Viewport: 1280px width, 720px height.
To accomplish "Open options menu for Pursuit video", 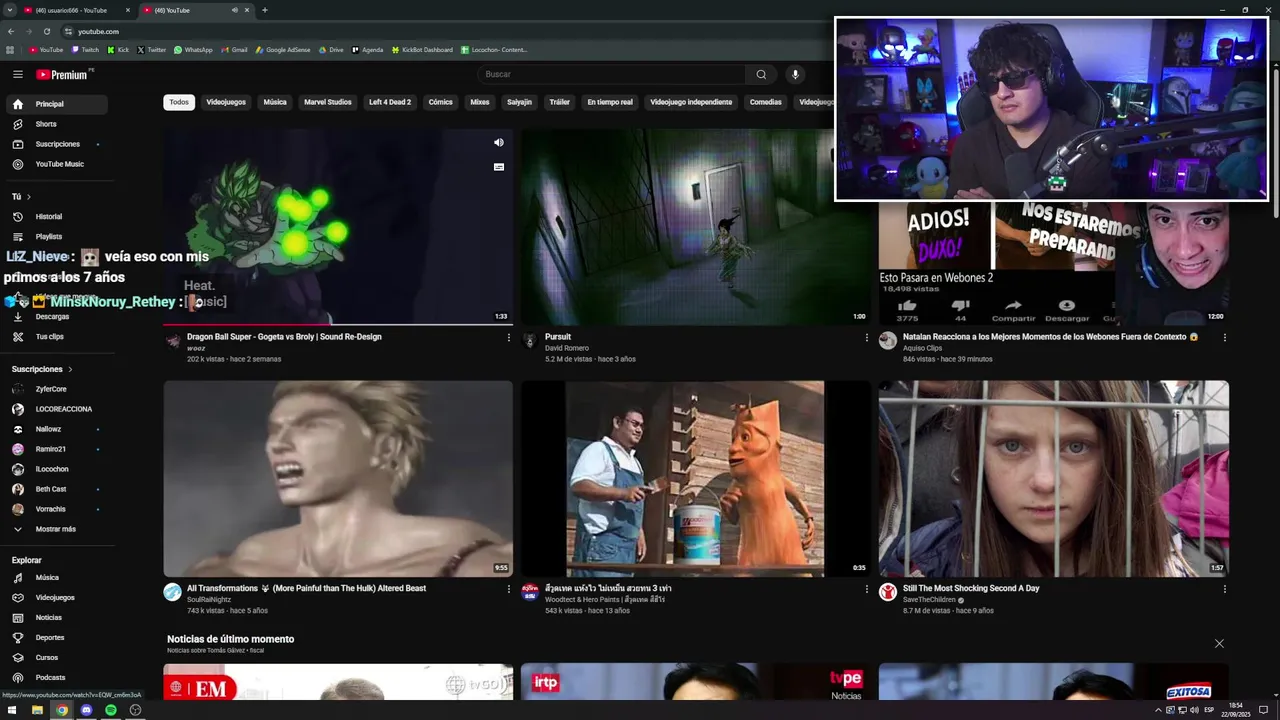I will 866,338.
